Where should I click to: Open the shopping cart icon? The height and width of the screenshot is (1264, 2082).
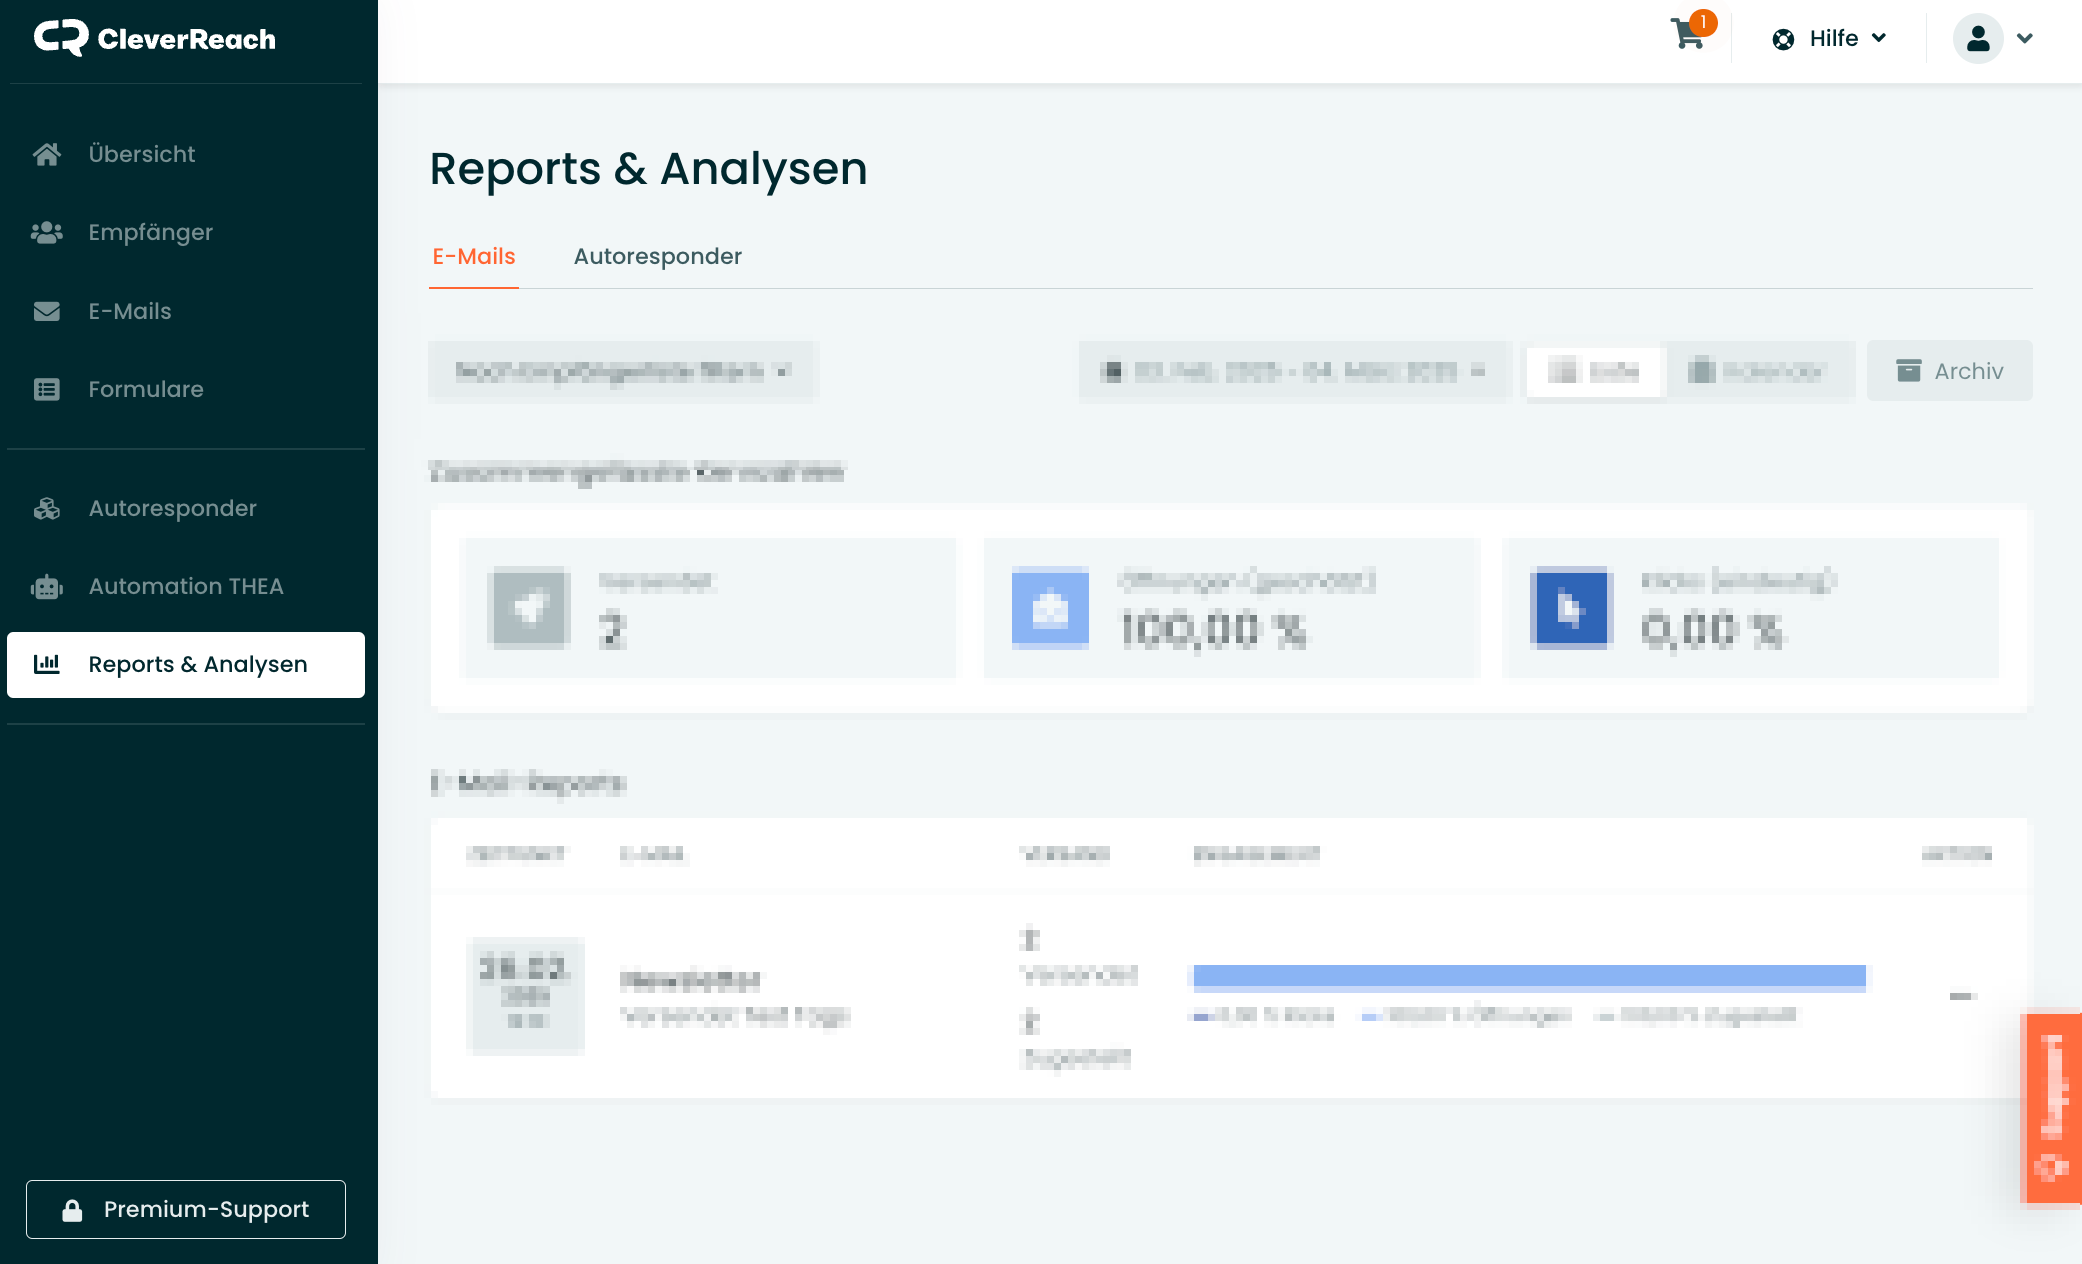click(x=1689, y=36)
